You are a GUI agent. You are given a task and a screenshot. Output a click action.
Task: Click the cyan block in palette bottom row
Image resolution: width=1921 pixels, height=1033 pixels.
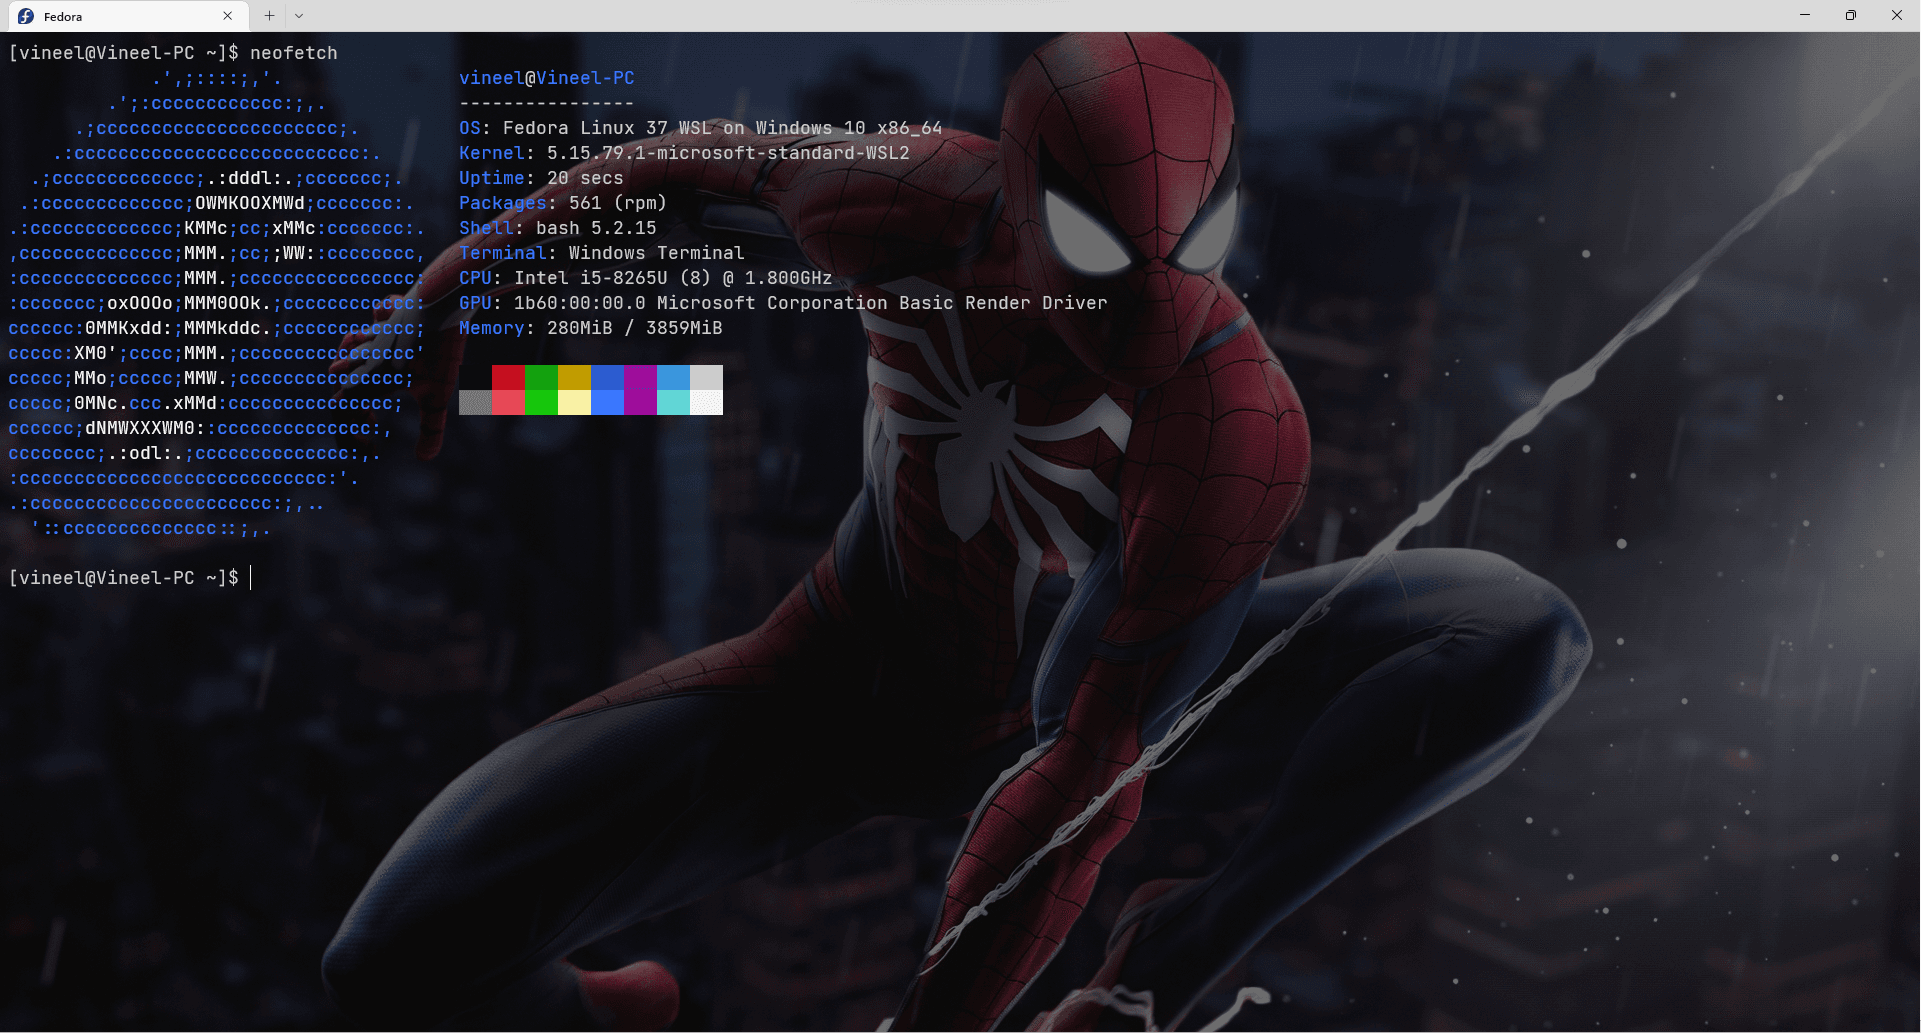[x=673, y=402]
